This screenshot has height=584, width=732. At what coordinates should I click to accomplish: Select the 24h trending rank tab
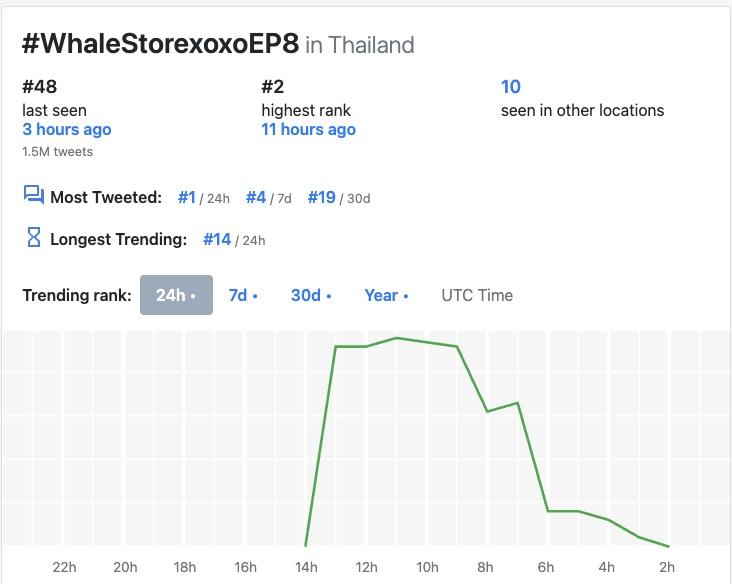176,295
